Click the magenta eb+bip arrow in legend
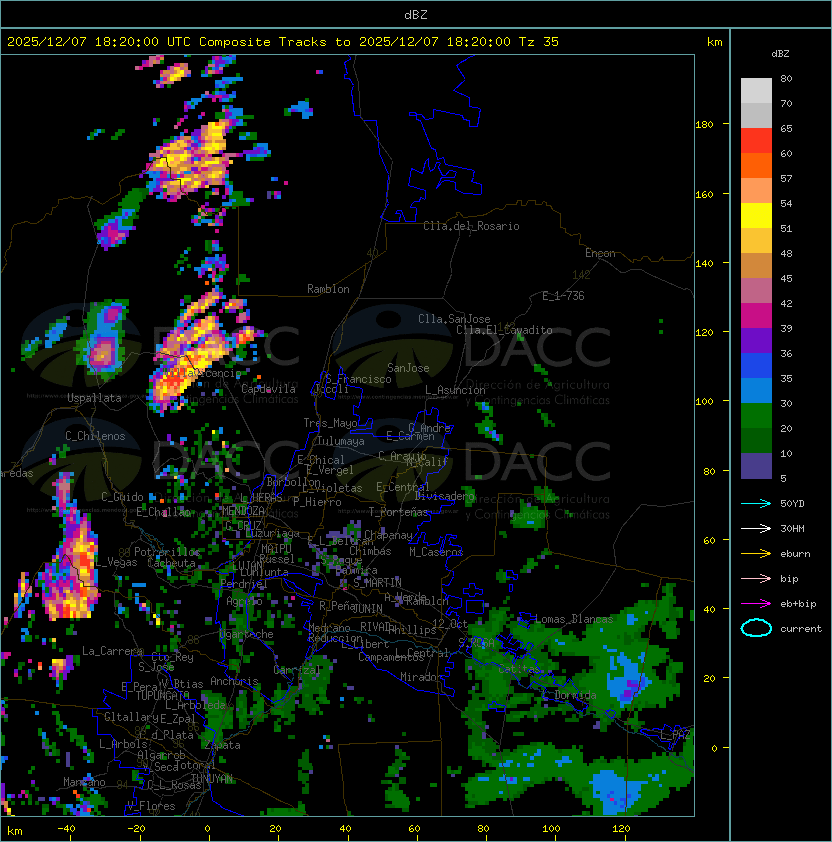Viewport: 832px width, 842px height. (756, 604)
